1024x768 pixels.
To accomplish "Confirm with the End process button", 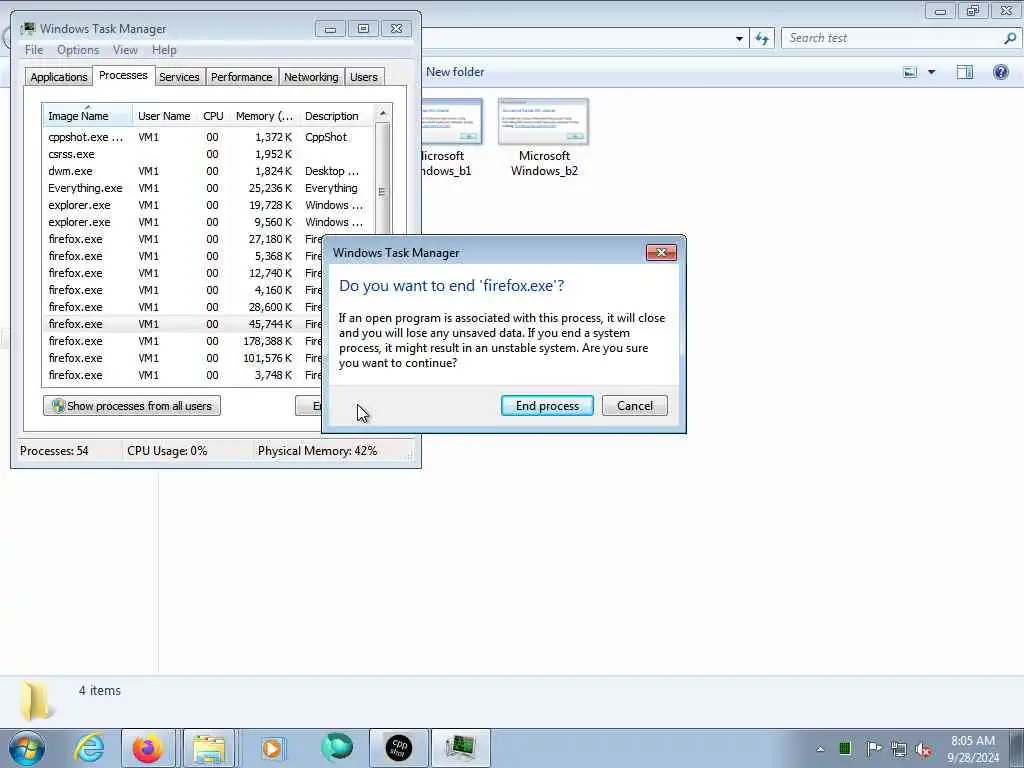I will point(547,406).
